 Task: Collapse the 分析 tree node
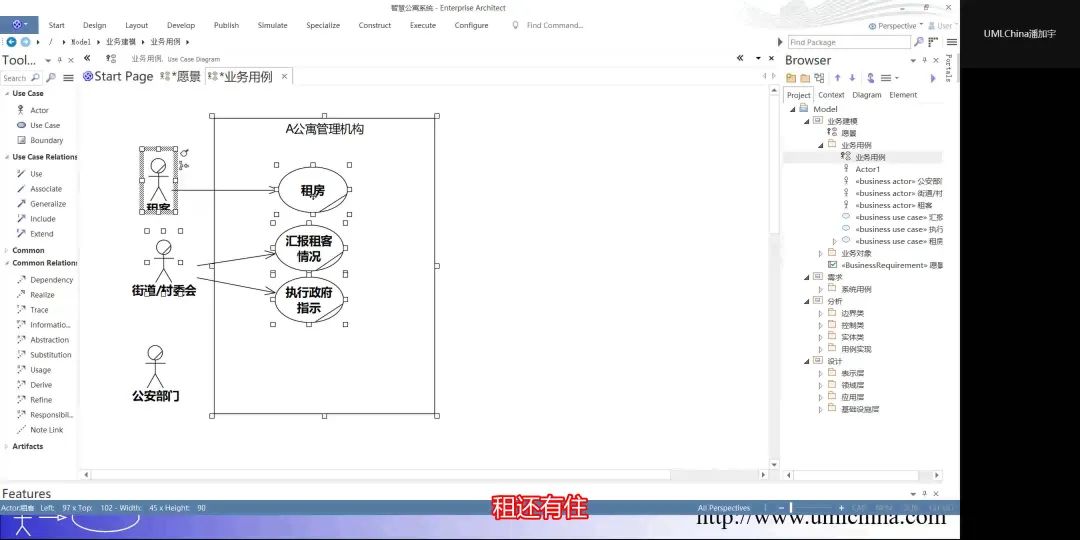coord(807,301)
